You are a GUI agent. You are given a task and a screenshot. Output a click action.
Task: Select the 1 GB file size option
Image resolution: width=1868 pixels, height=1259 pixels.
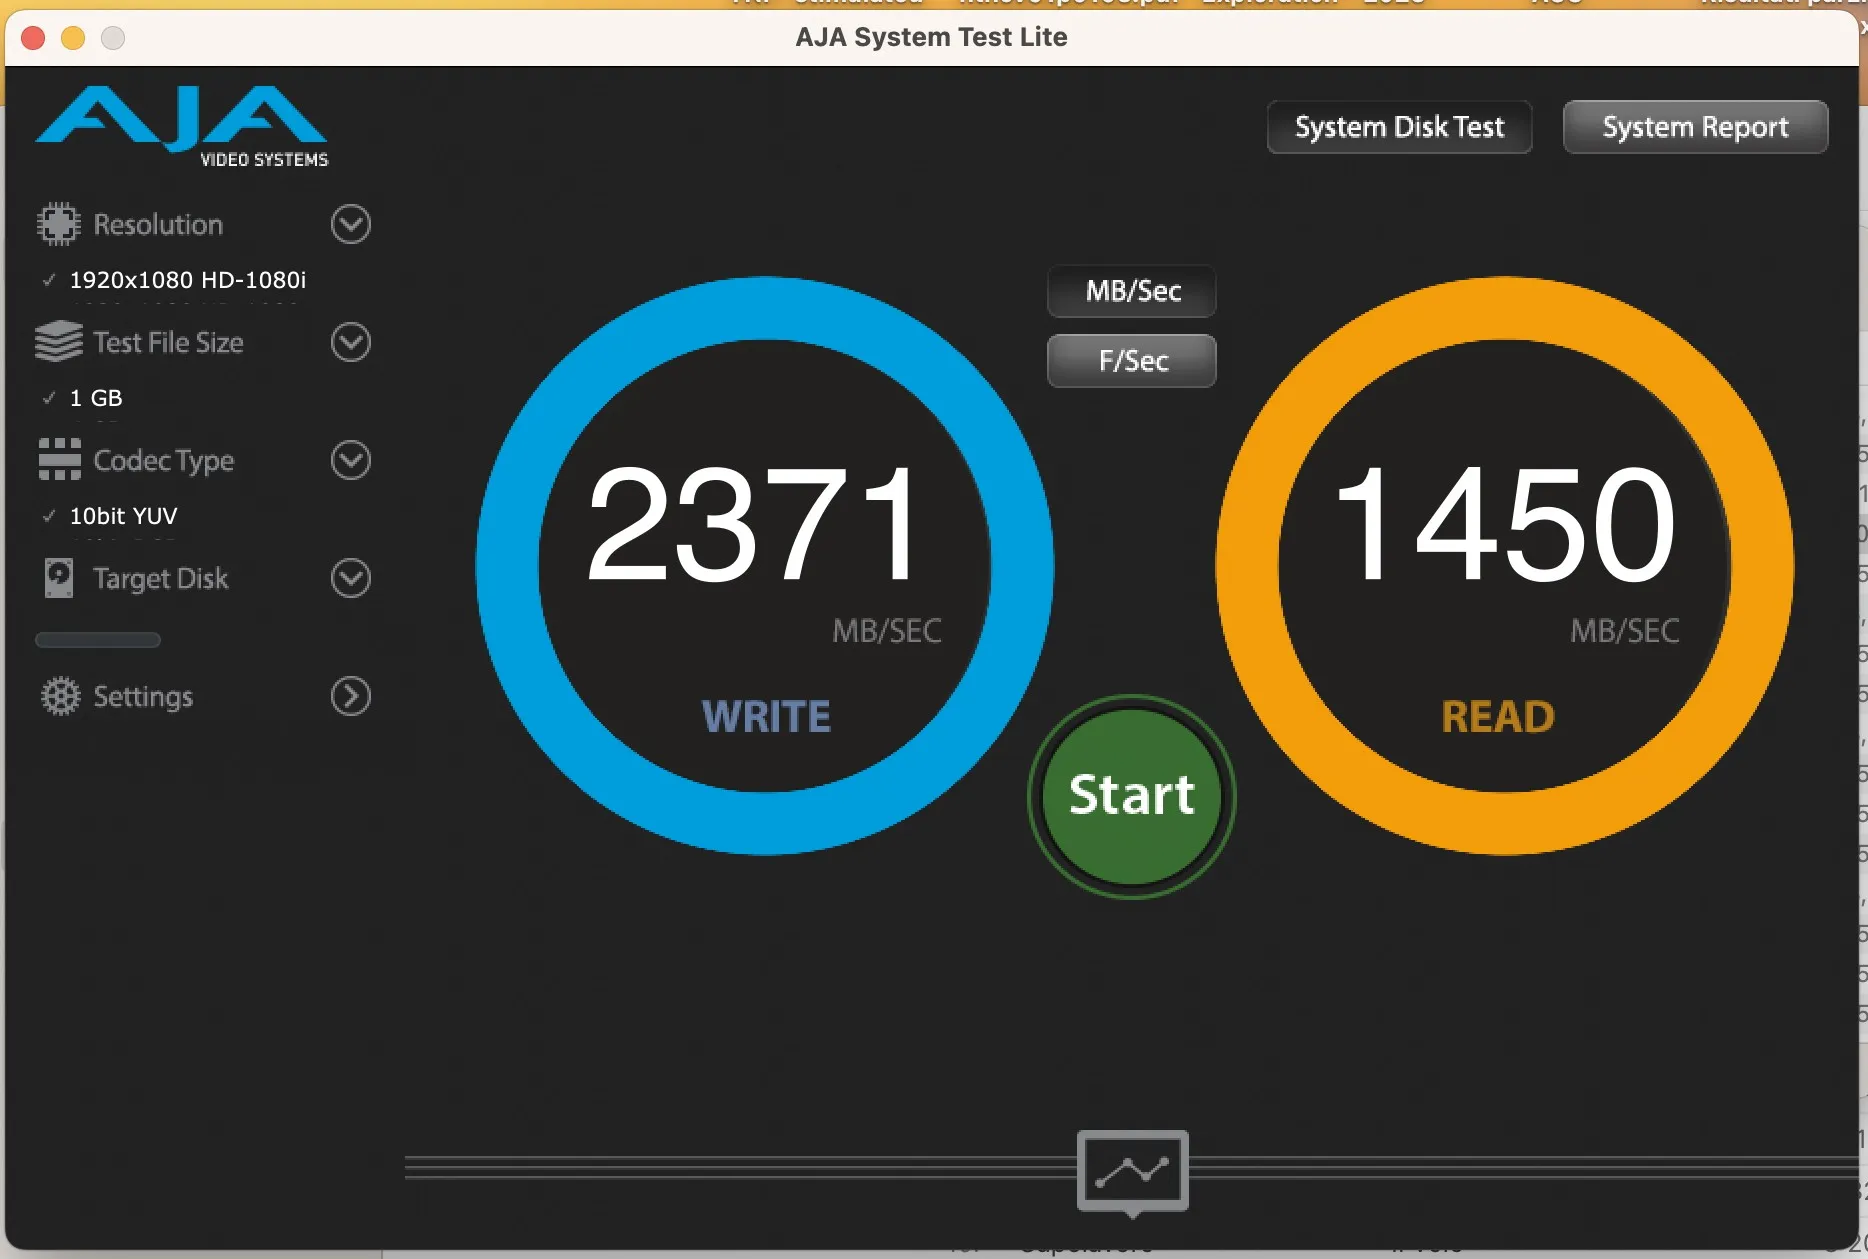[95, 397]
